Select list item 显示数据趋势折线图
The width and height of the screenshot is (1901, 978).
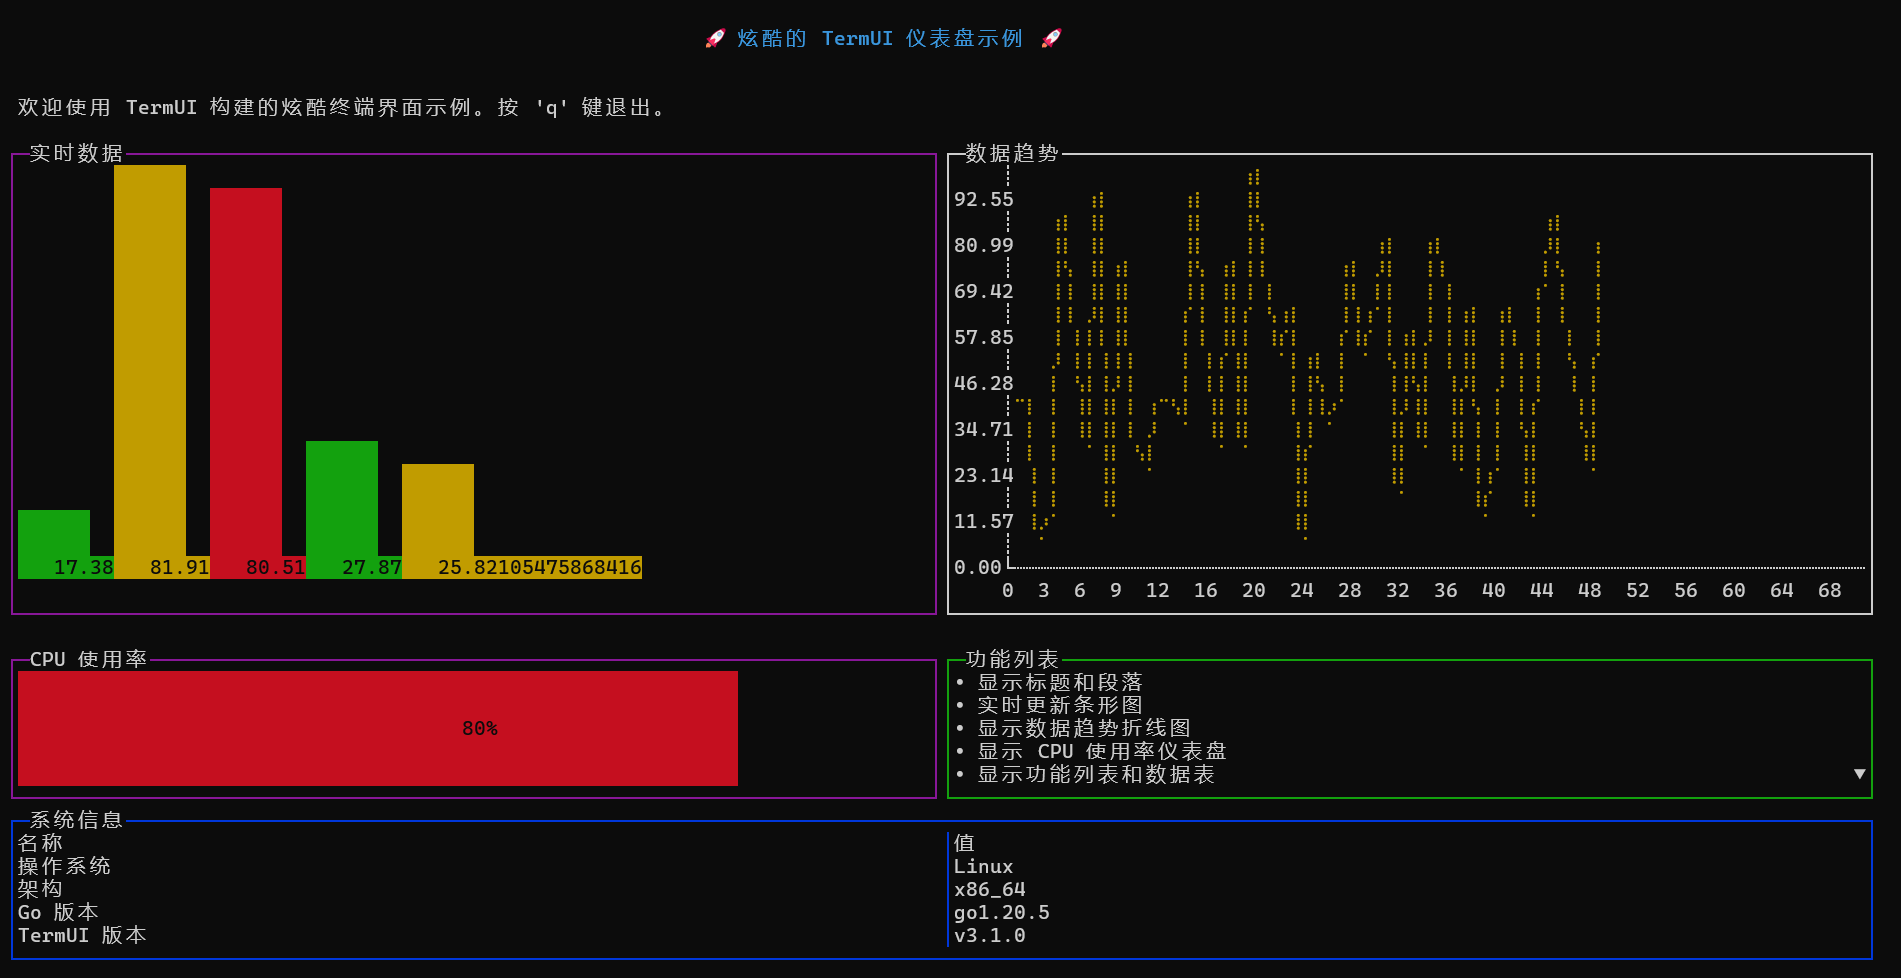(x=1084, y=728)
